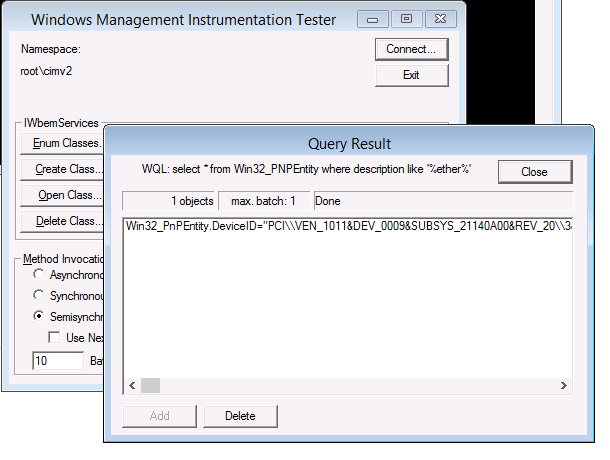610x460 pixels.
Task: Click the right scroll arrow of result list
Action: [x=564, y=386]
